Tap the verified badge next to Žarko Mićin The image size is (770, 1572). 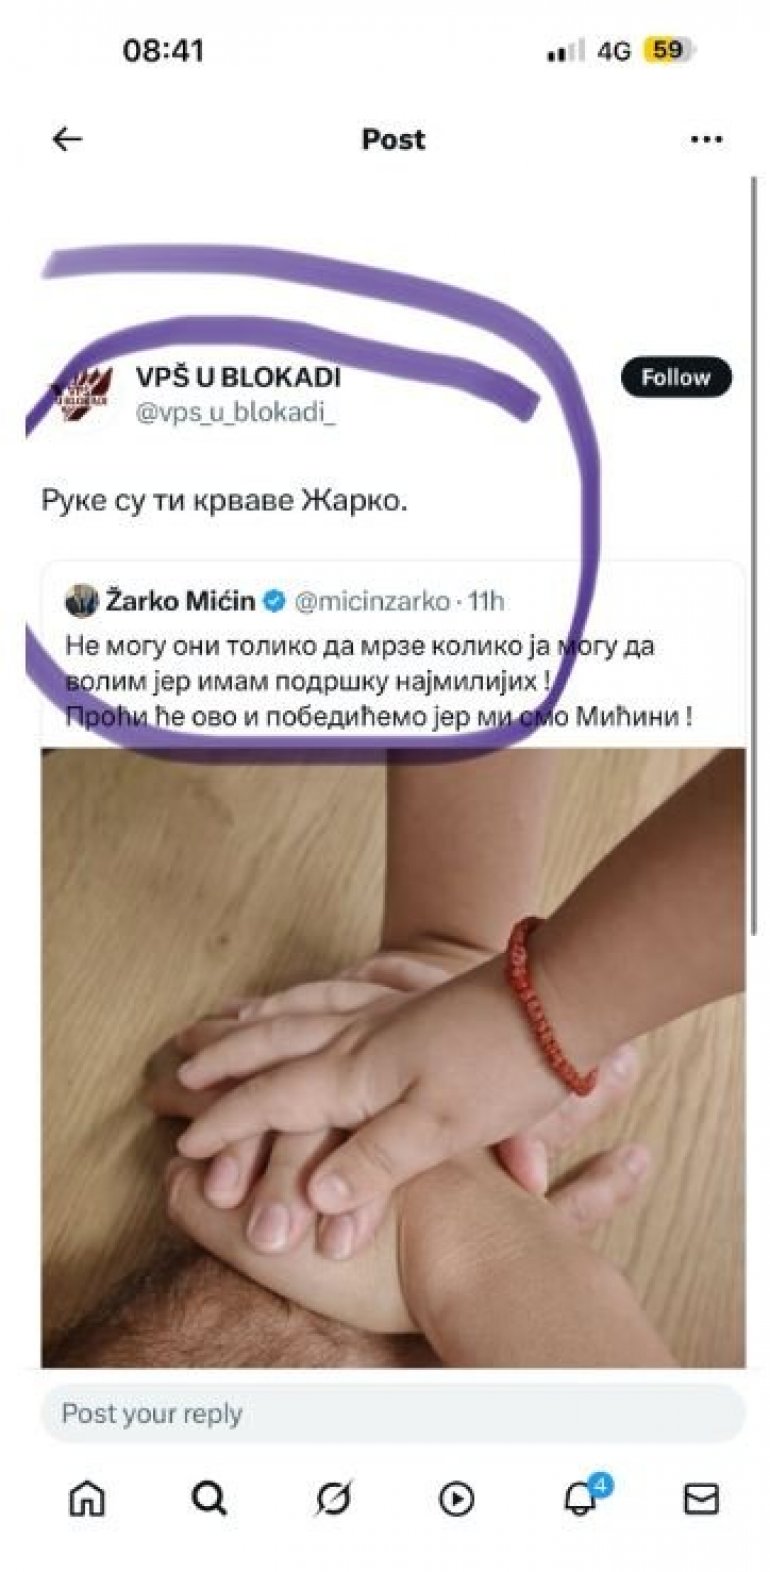point(275,601)
